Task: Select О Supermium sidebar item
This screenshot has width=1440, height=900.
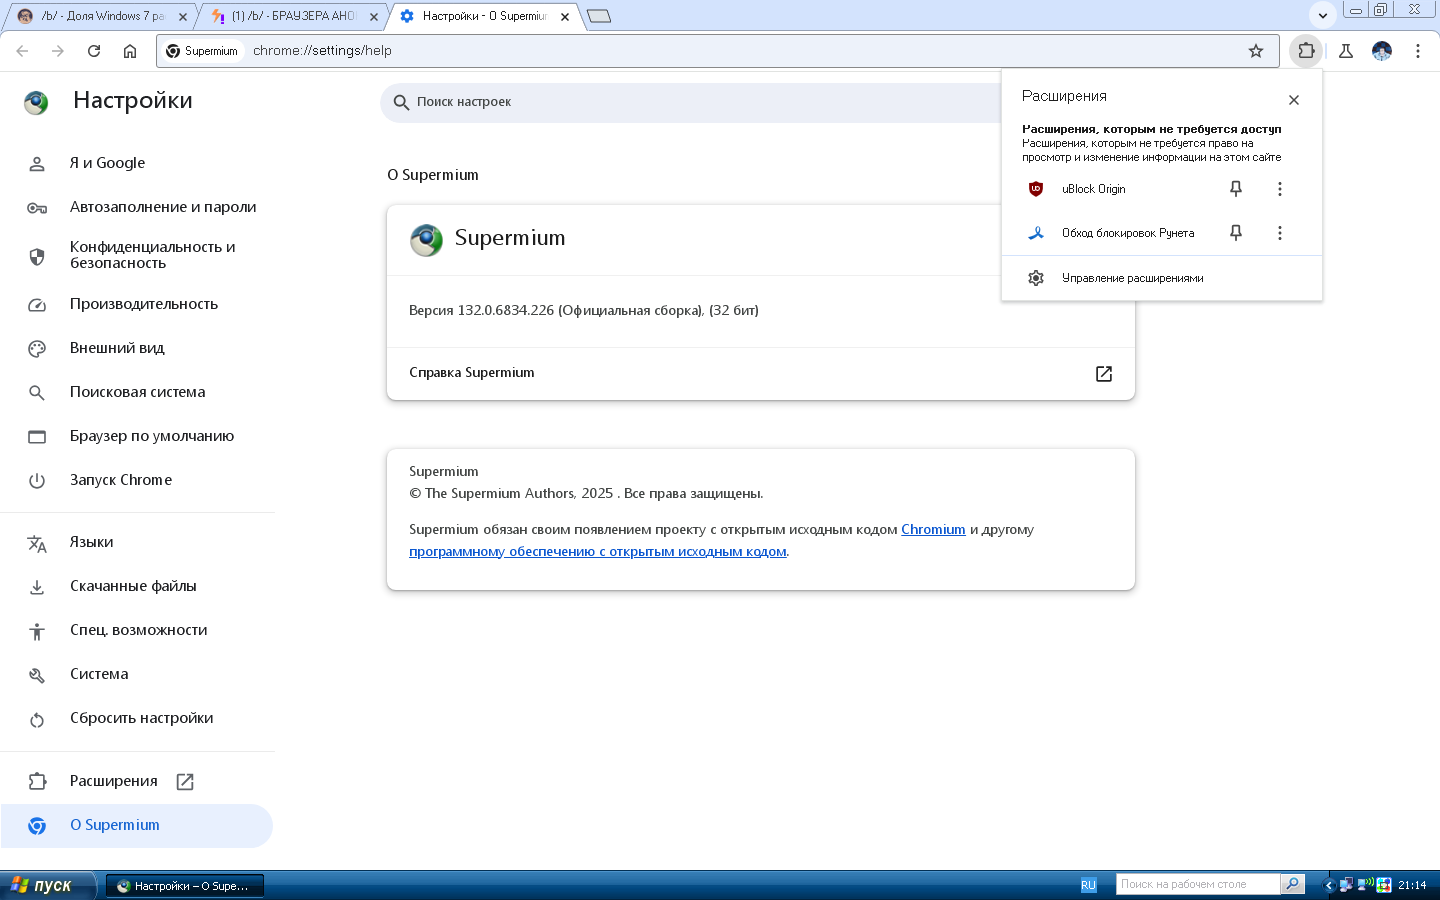Action: click(x=137, y=825)
